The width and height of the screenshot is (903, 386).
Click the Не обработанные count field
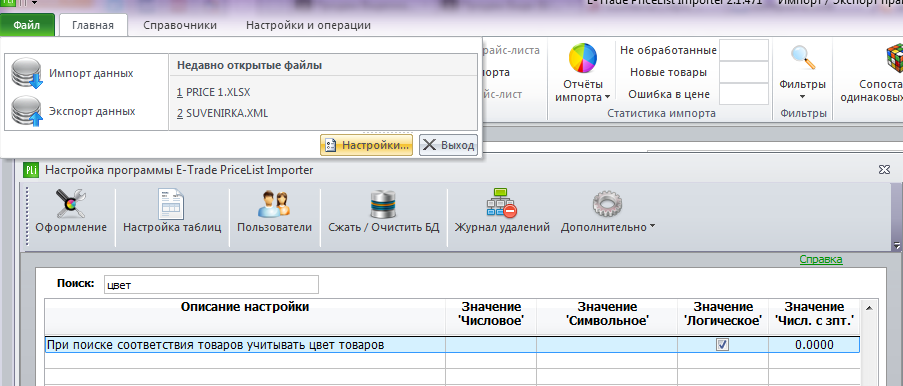744,50
